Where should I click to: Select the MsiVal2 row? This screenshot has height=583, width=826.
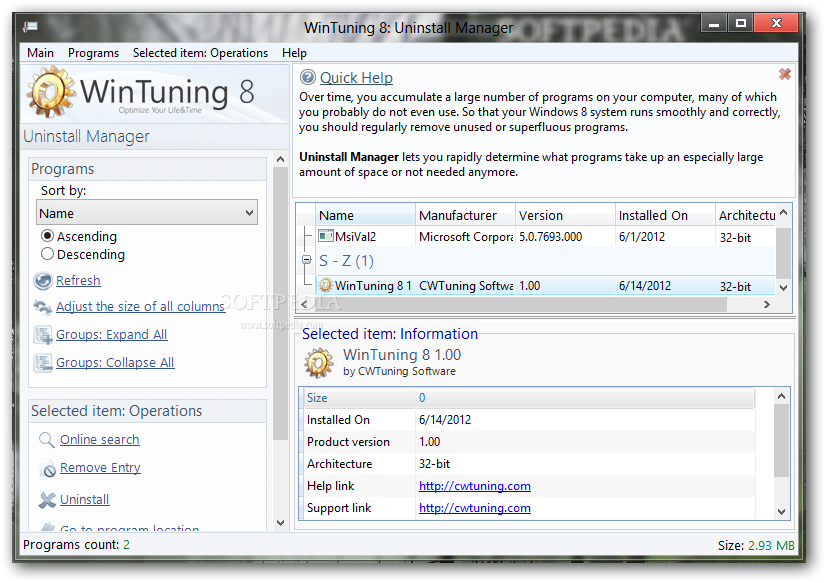click(x=545, y=236)
